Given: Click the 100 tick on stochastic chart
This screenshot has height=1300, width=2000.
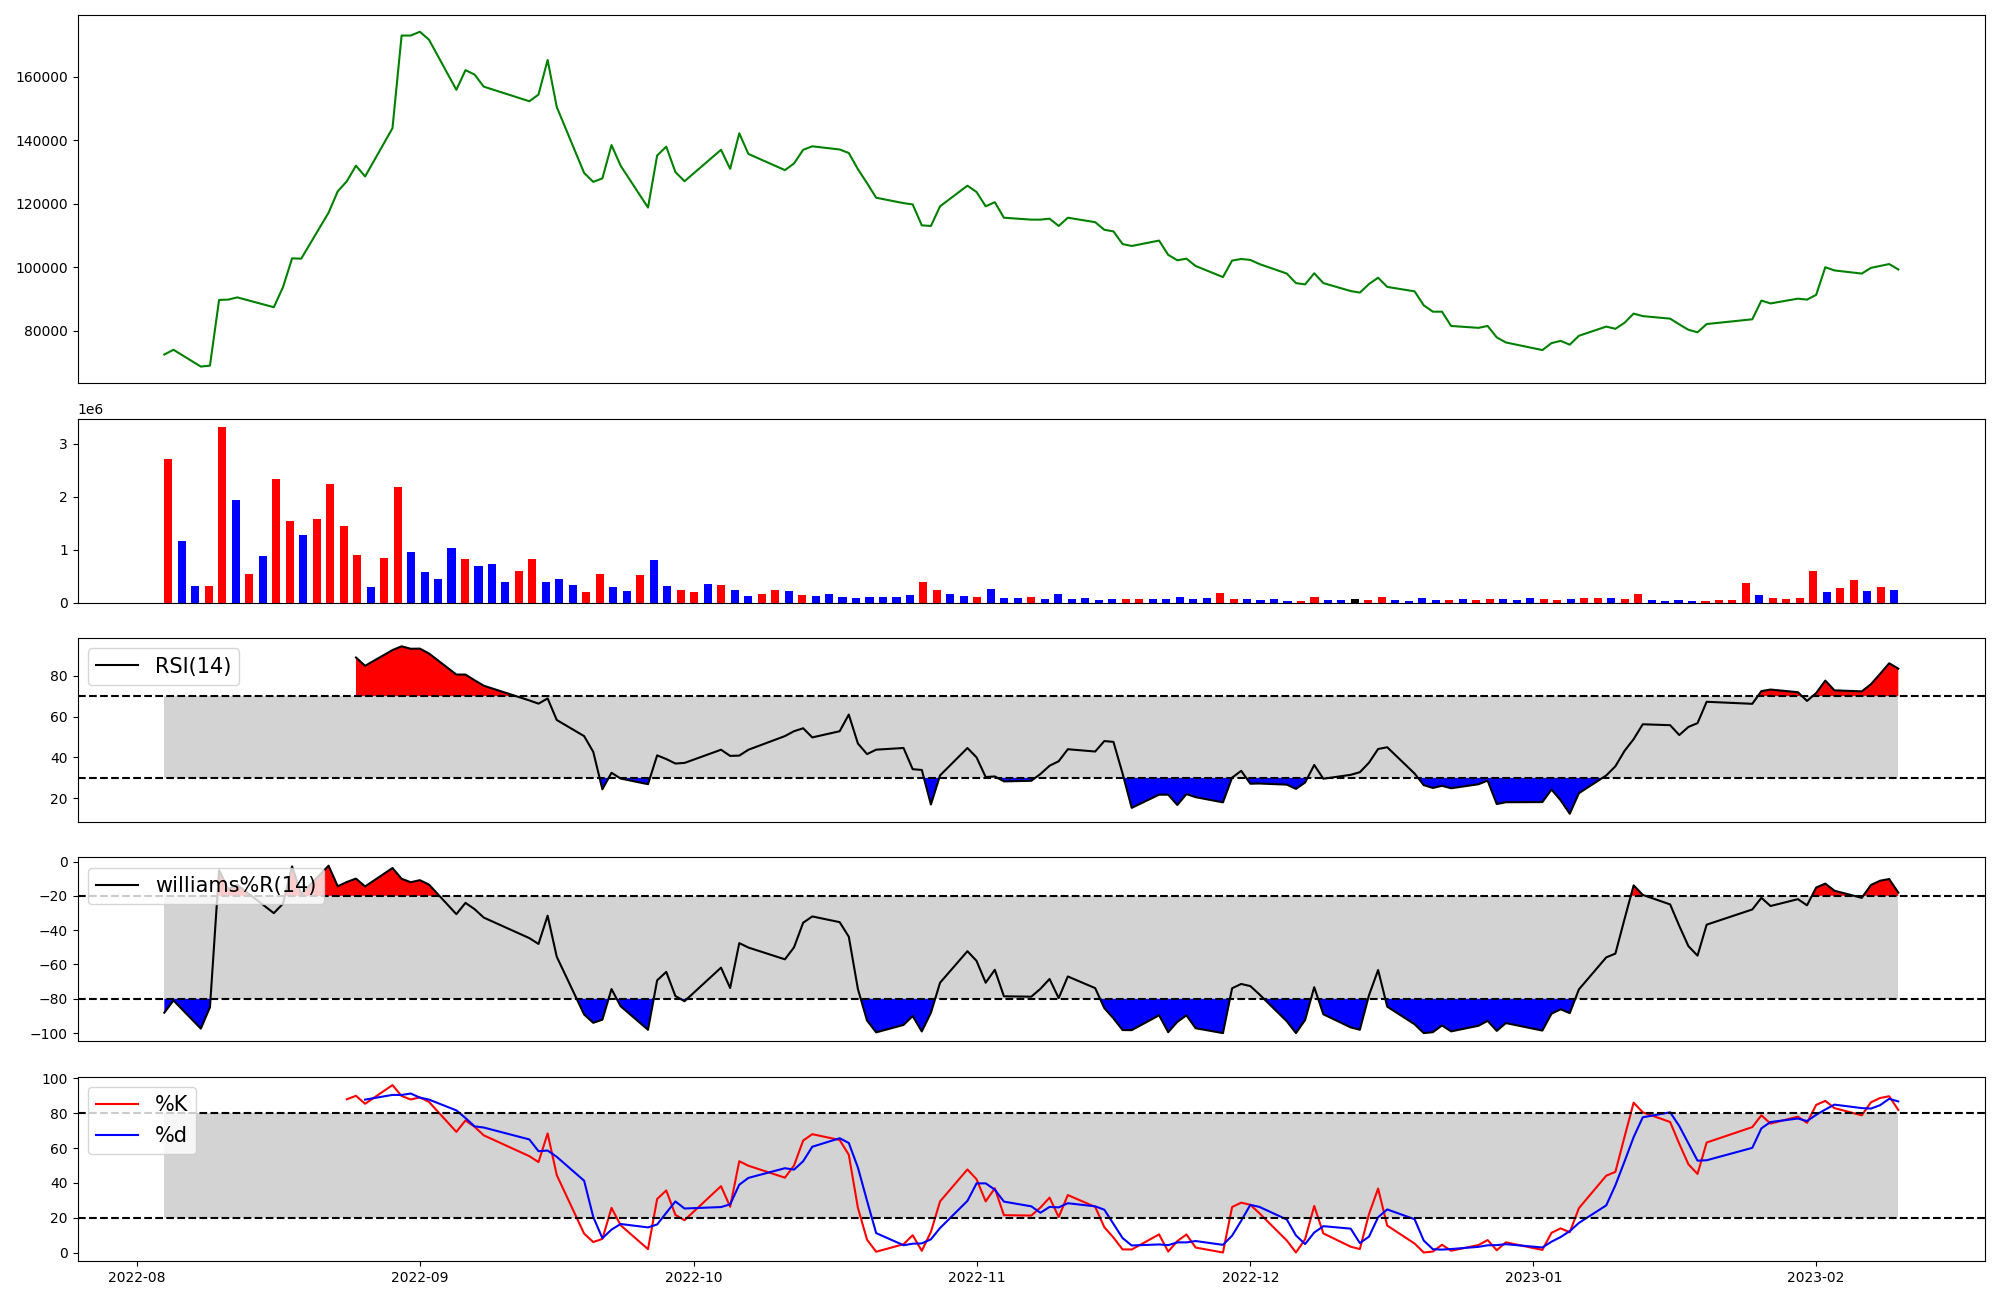Looking at the screenshot, I should 55,1079.
